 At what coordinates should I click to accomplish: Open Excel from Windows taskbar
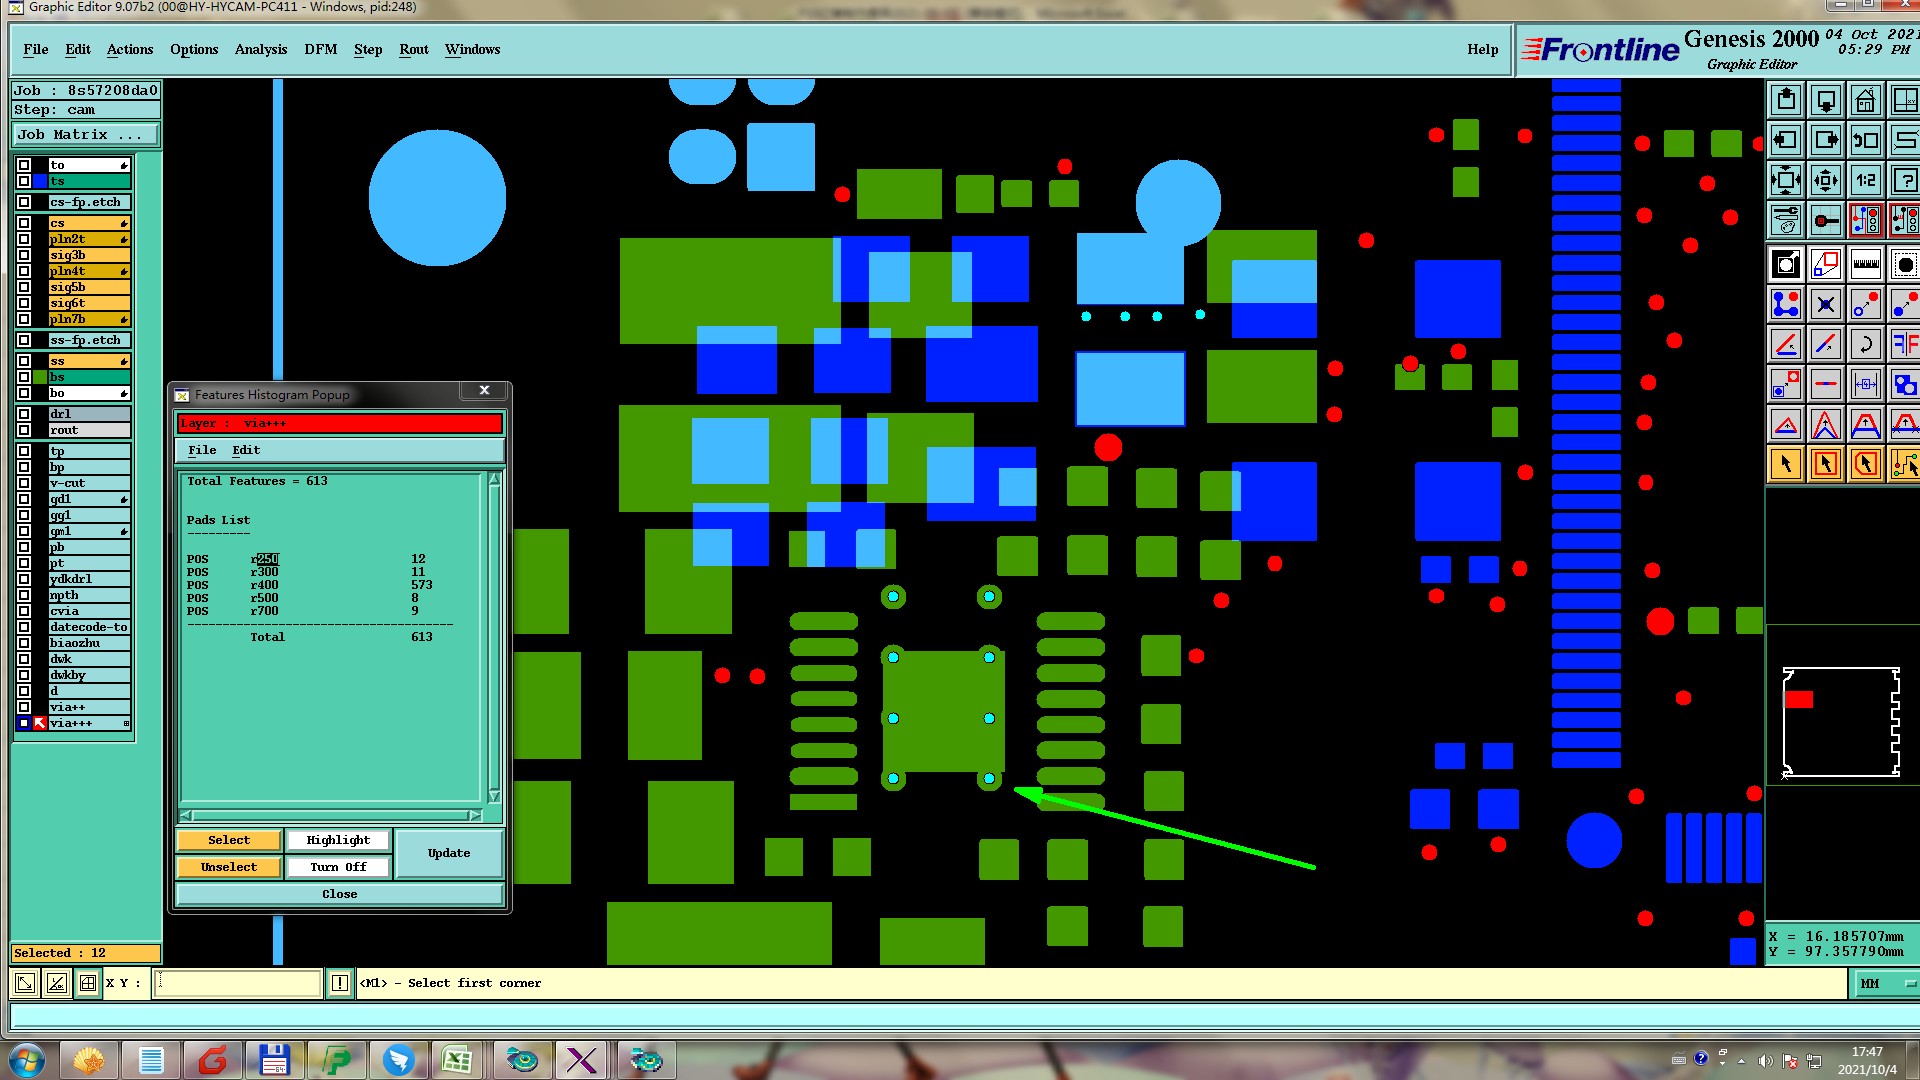[458, 1059]
